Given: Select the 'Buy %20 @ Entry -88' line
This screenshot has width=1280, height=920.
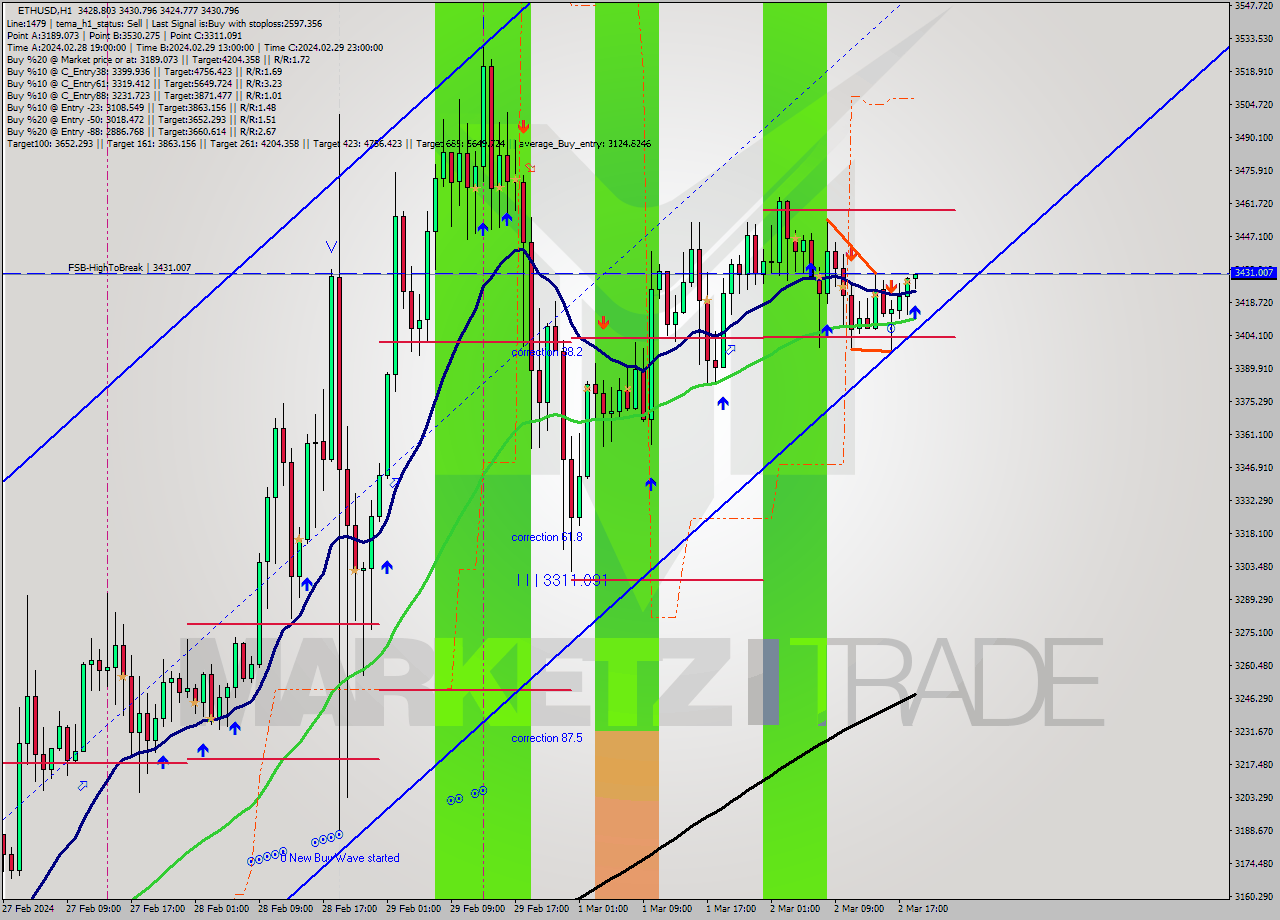Looking at the screenshot, I should 141,131.
